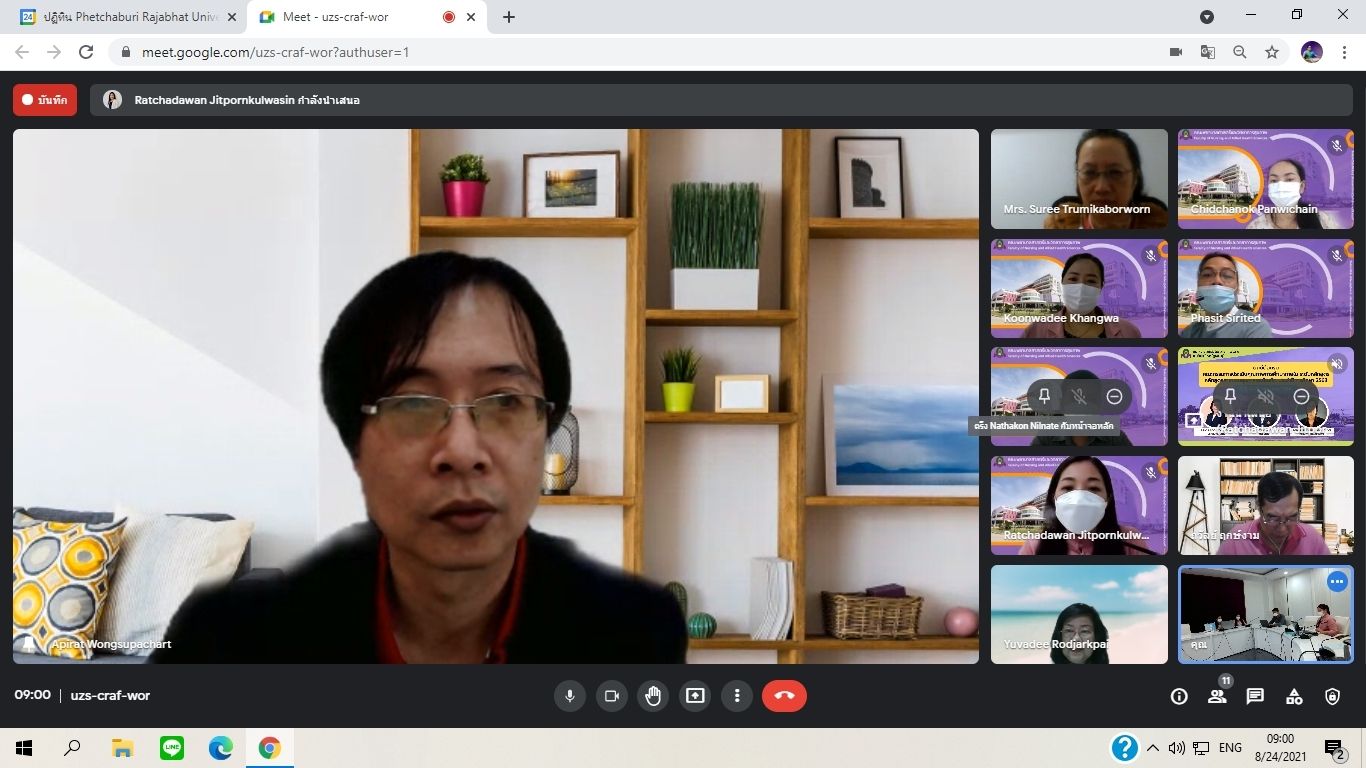Click the Present now screen share icon
This screenshot has width=1366, height=768.
[x=695, y=696]
